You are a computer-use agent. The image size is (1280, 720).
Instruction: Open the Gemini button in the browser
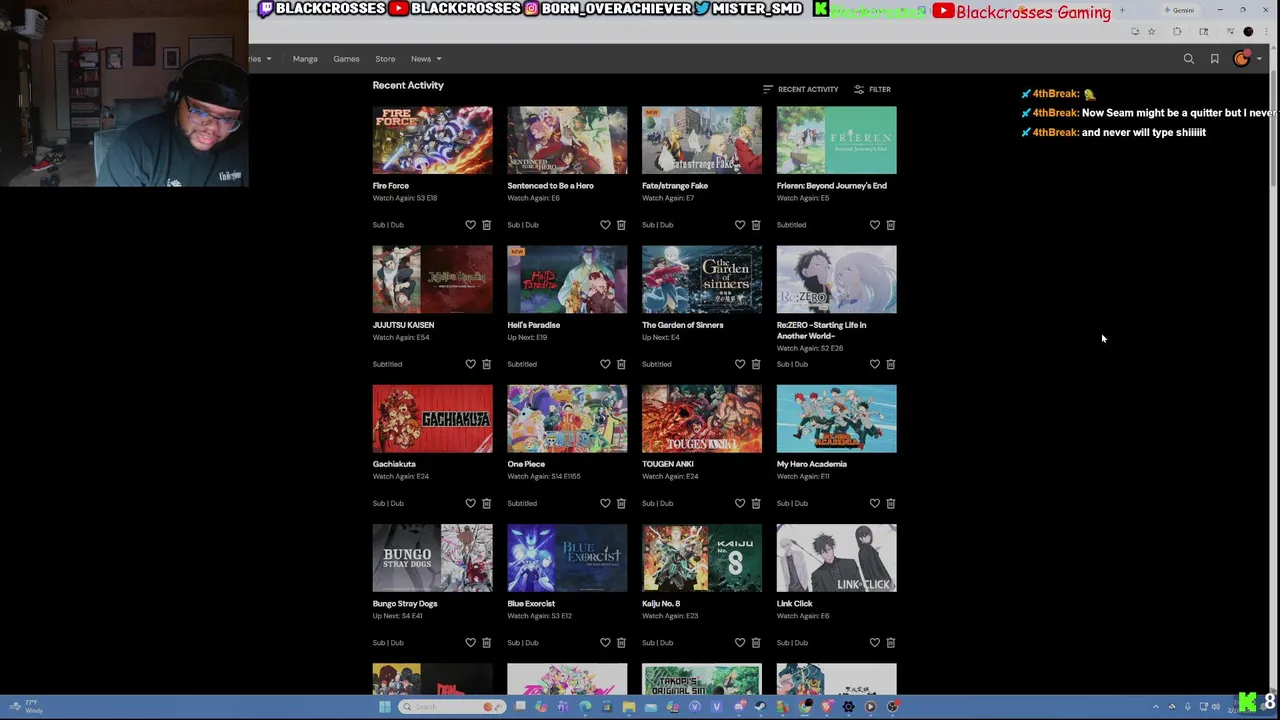[x=1180, y=11]
